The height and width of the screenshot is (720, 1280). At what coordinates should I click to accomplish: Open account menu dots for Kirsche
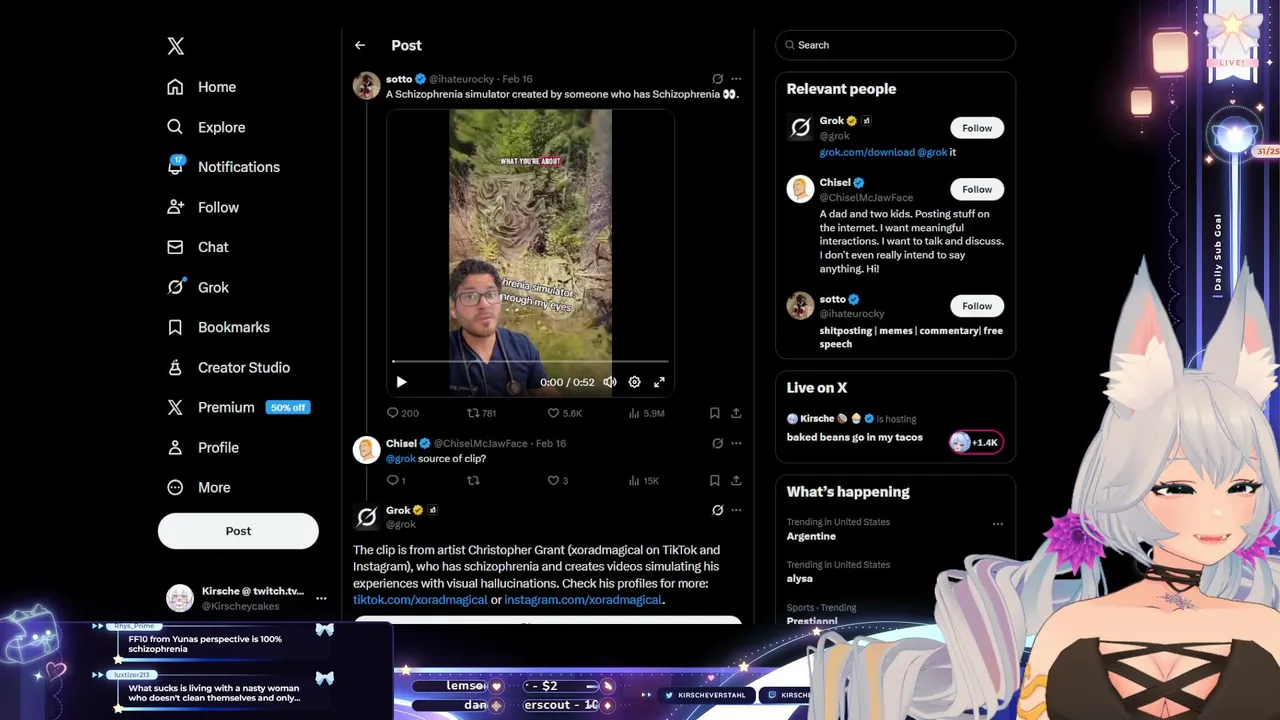(321, 598)
